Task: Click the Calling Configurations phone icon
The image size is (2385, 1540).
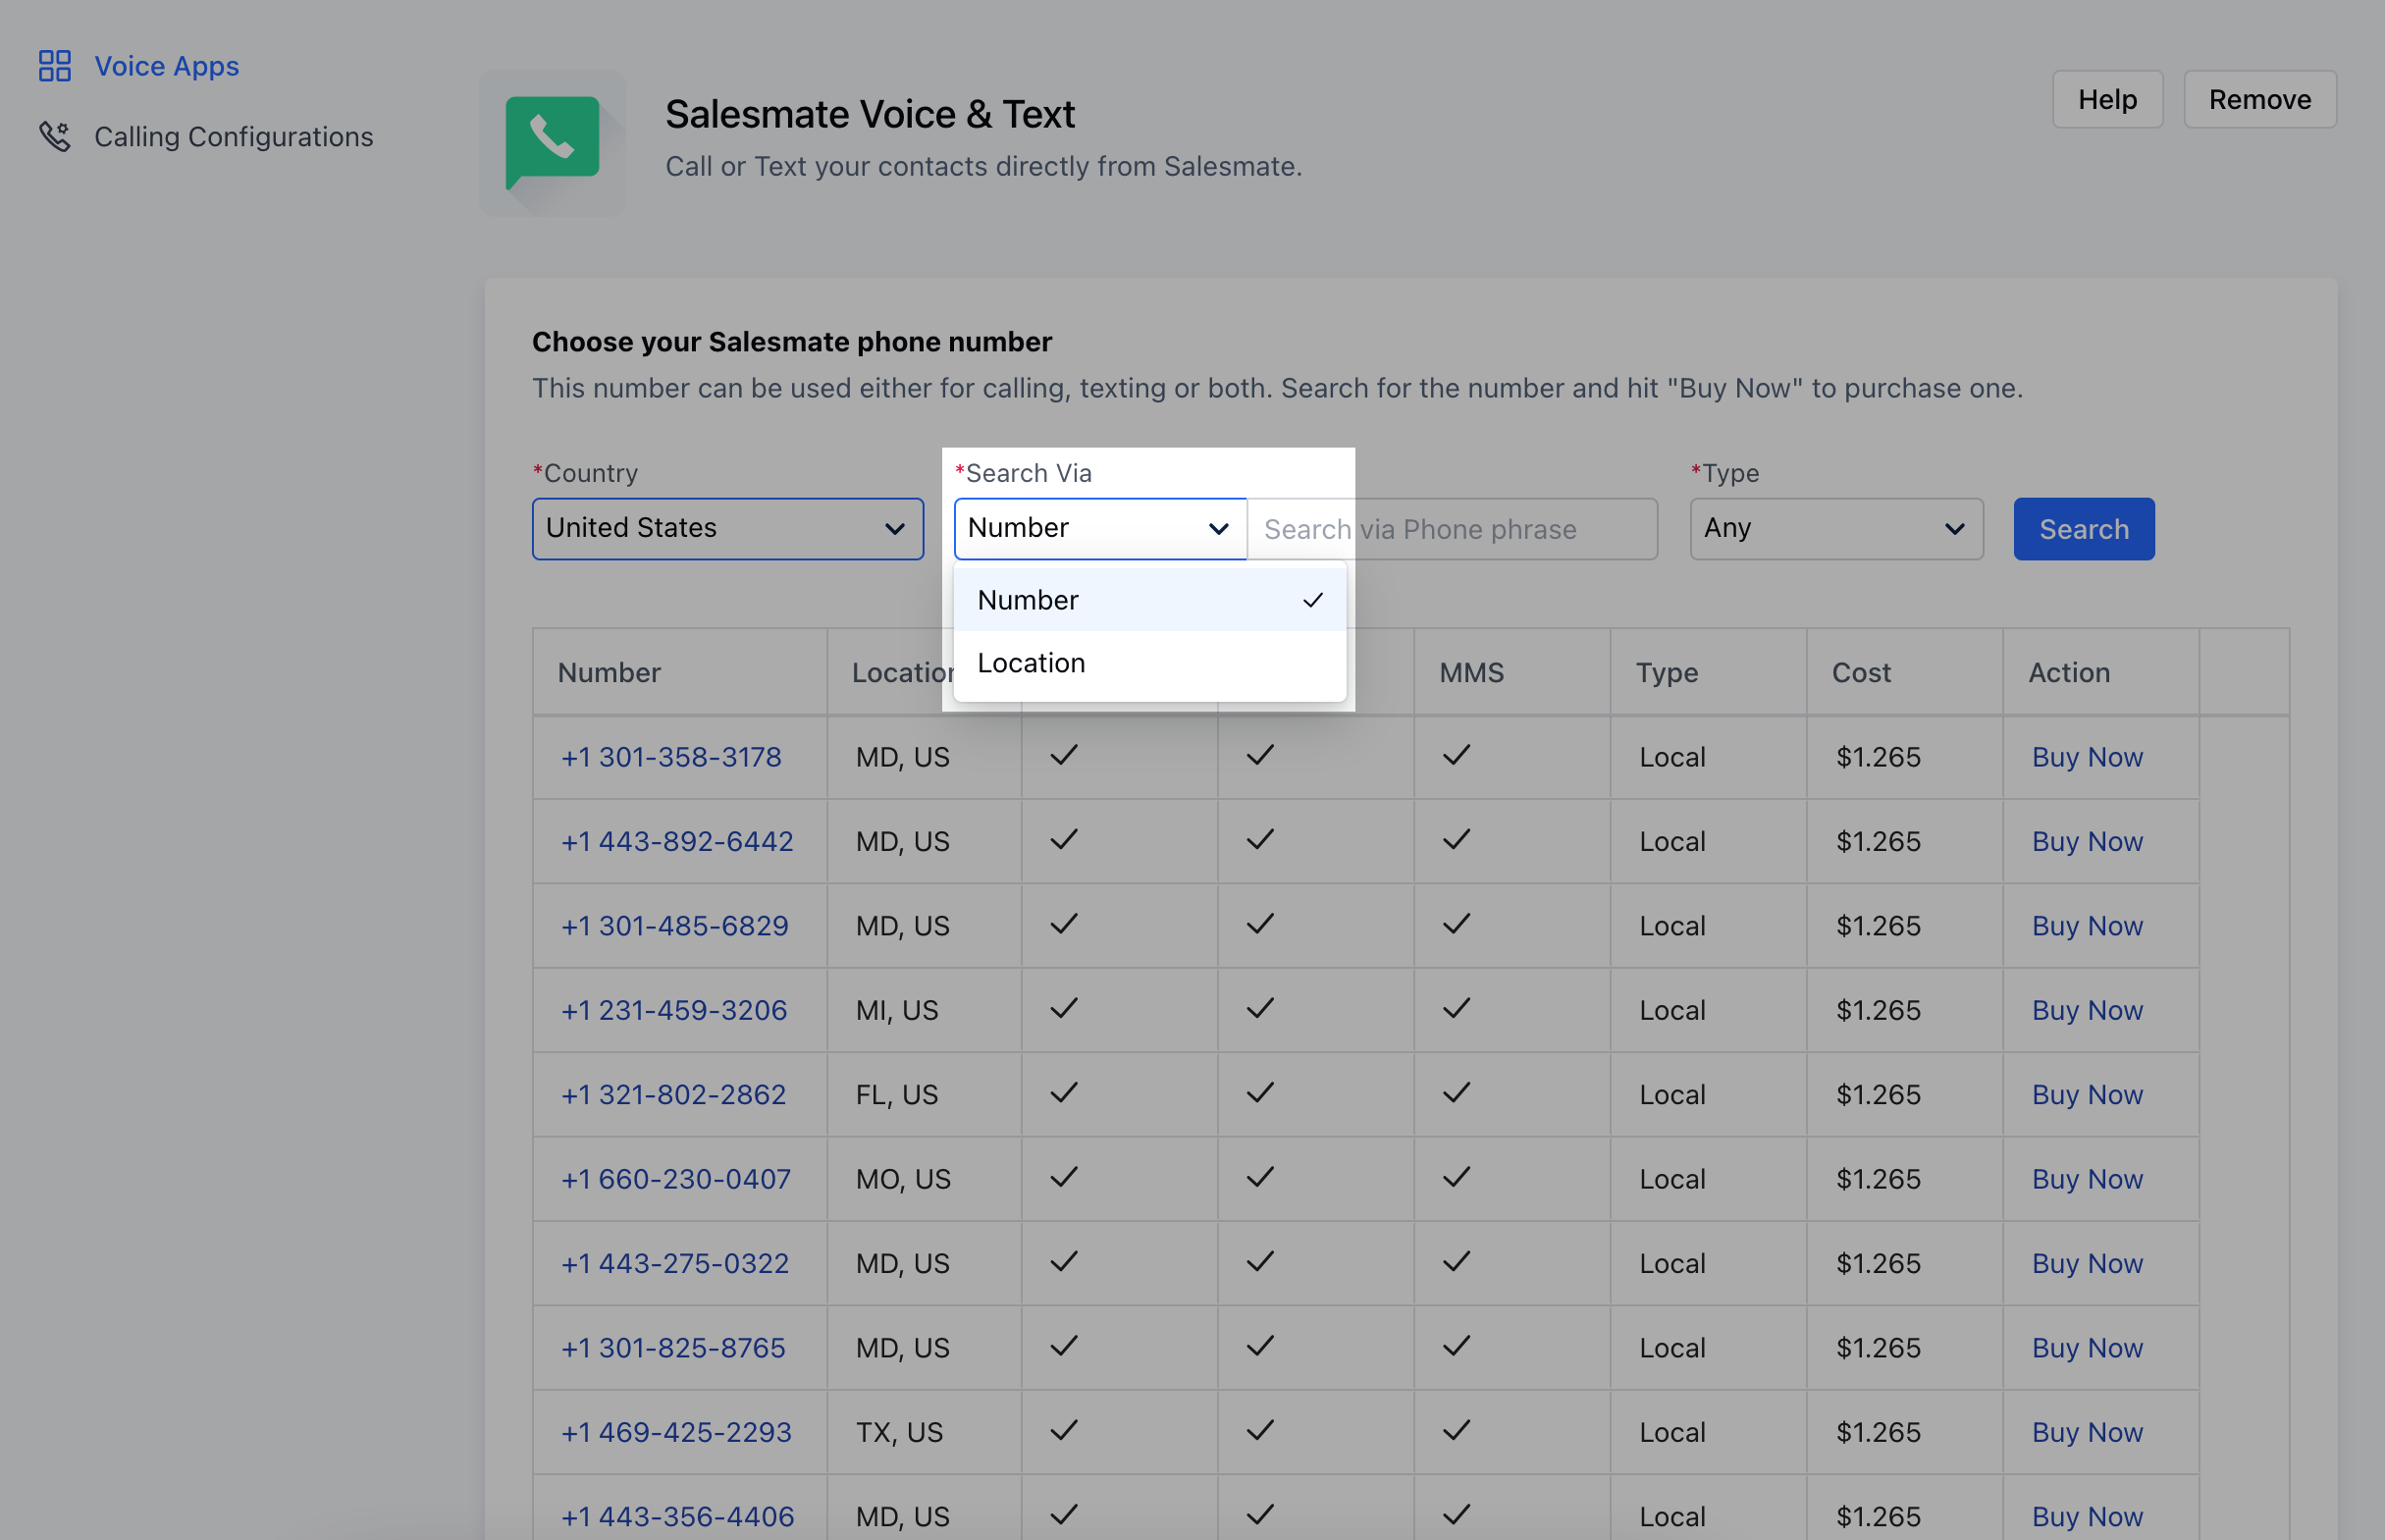Action: click(x=54, y=136)
